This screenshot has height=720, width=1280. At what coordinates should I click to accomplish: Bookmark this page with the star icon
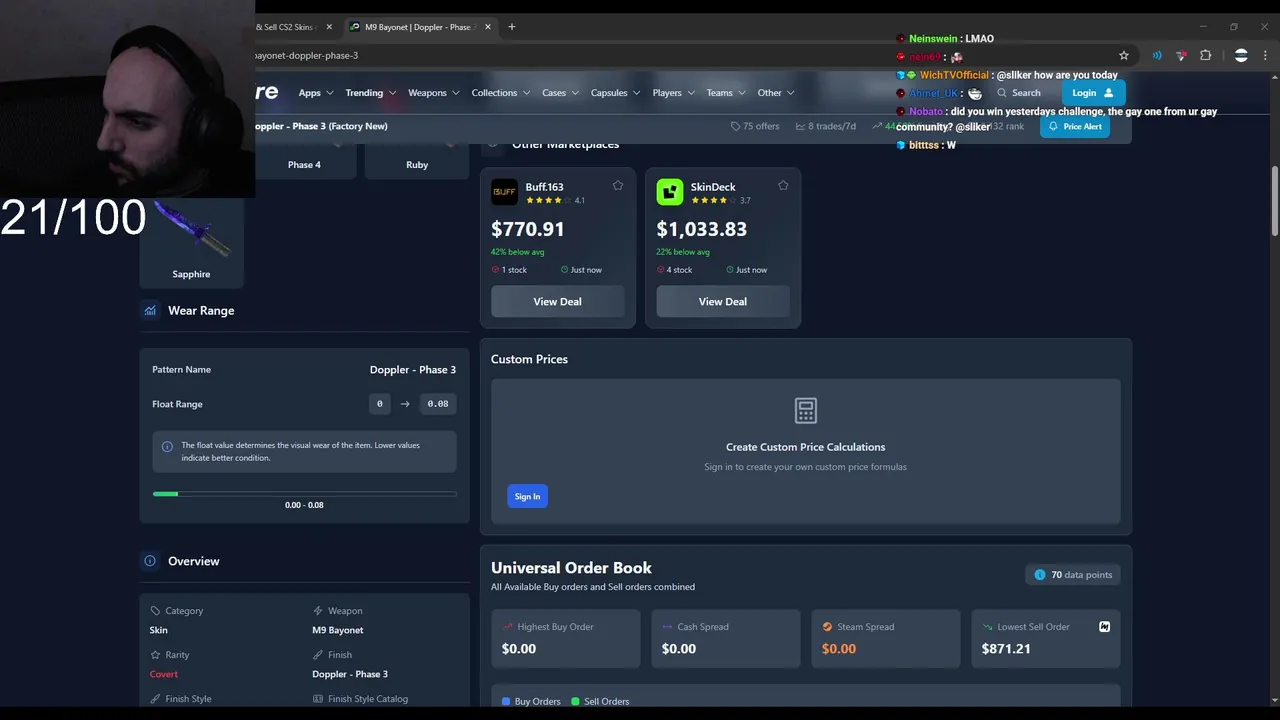point(1124,56)
